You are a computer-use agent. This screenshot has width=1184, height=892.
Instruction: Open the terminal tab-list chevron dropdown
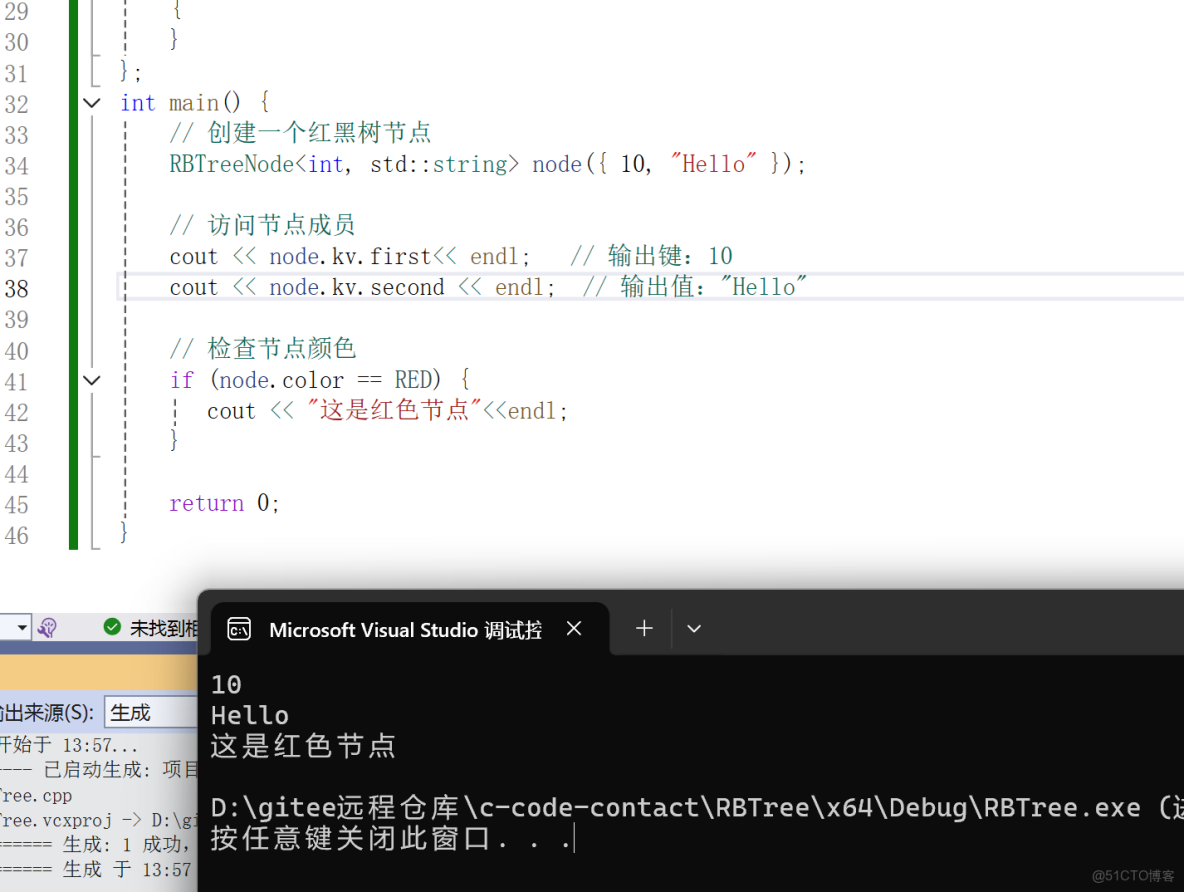click(x=694, y=628)
